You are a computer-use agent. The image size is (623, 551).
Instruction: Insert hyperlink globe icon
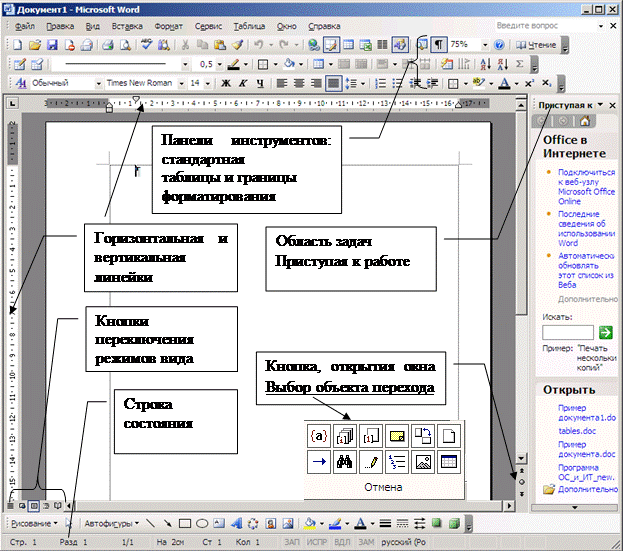click(314, 44)
